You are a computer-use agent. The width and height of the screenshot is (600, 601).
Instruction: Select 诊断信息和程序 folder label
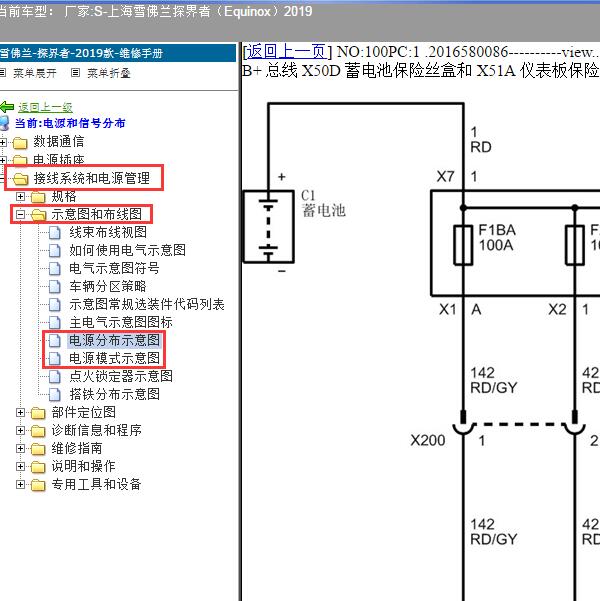(x=97, y=430)
